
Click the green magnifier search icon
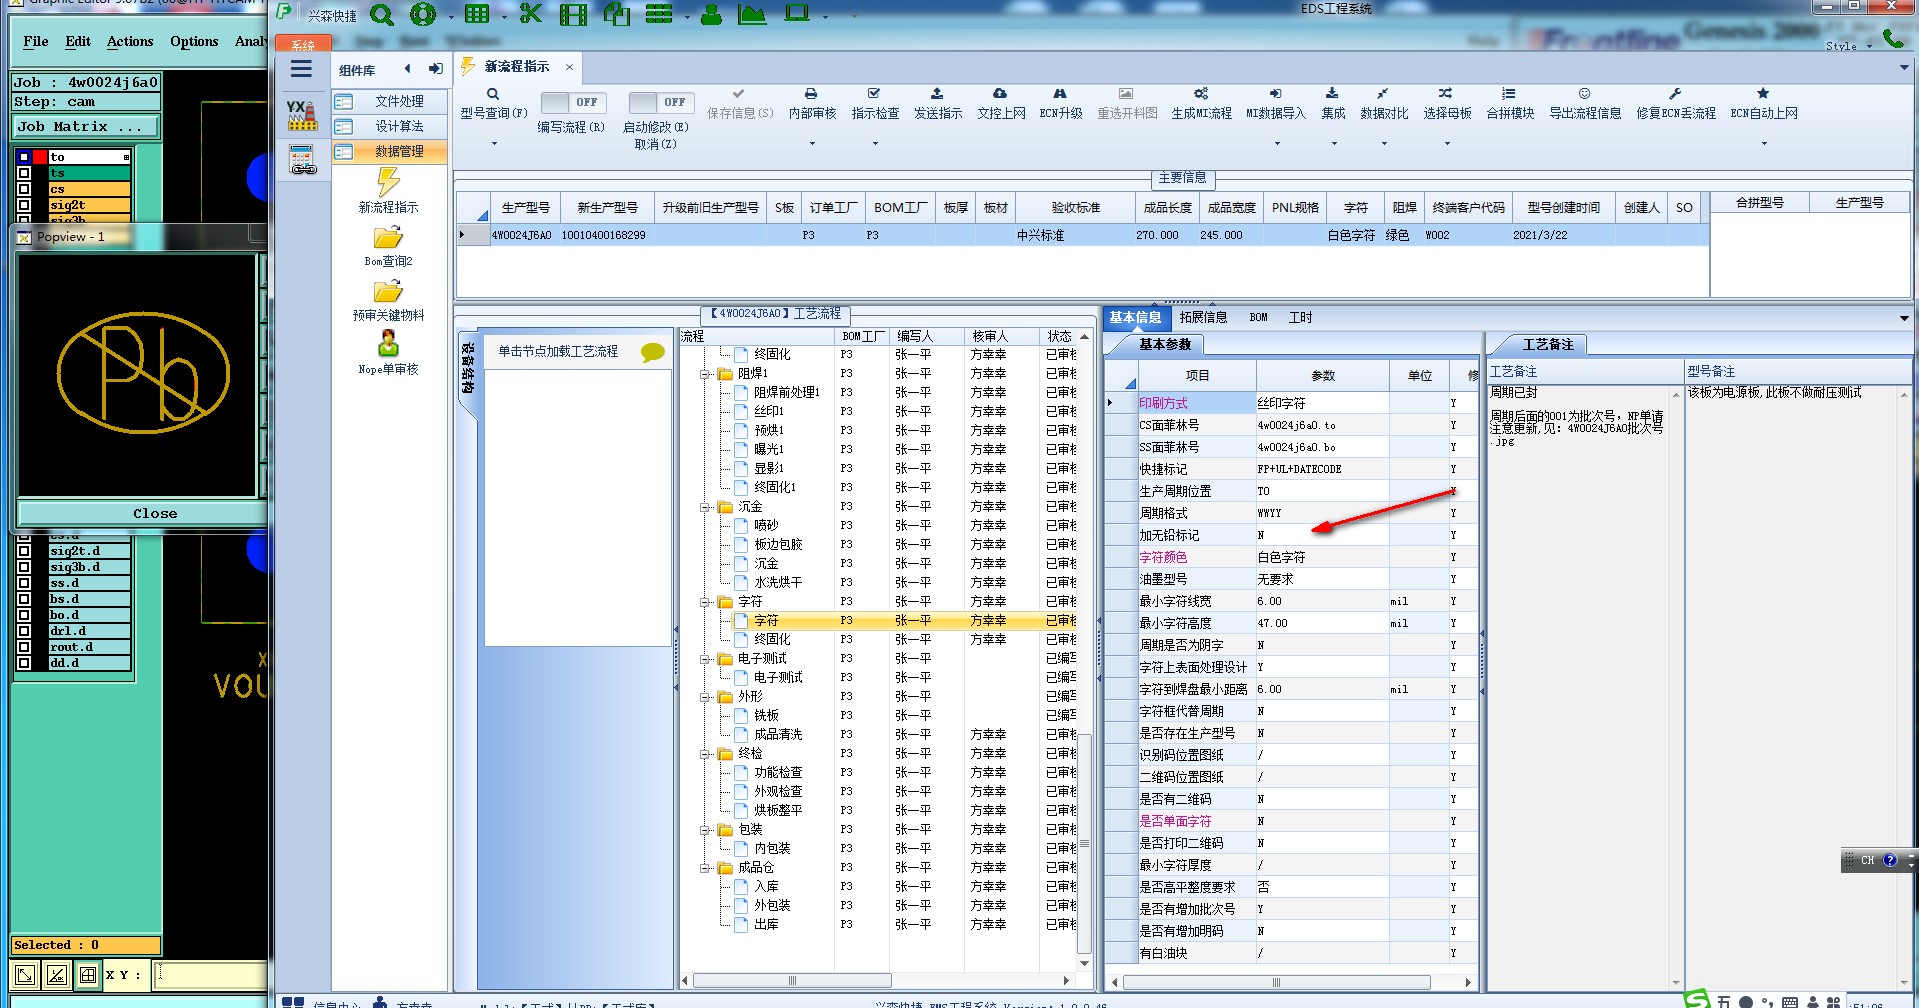click(381, 15)
